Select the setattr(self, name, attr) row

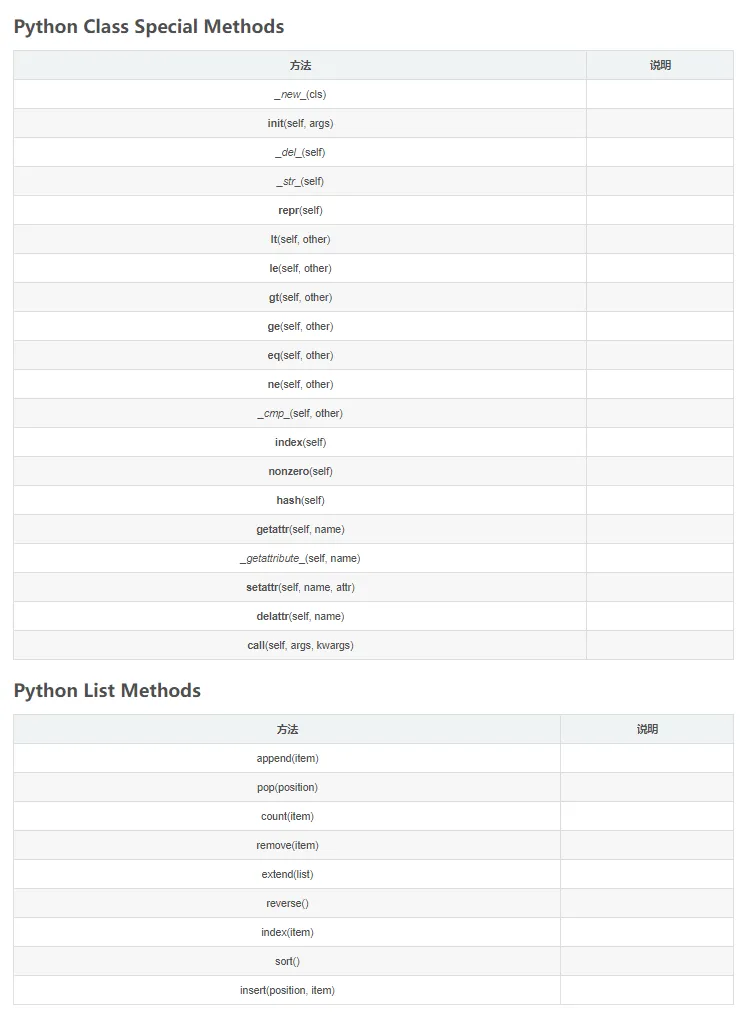[300, 587]
